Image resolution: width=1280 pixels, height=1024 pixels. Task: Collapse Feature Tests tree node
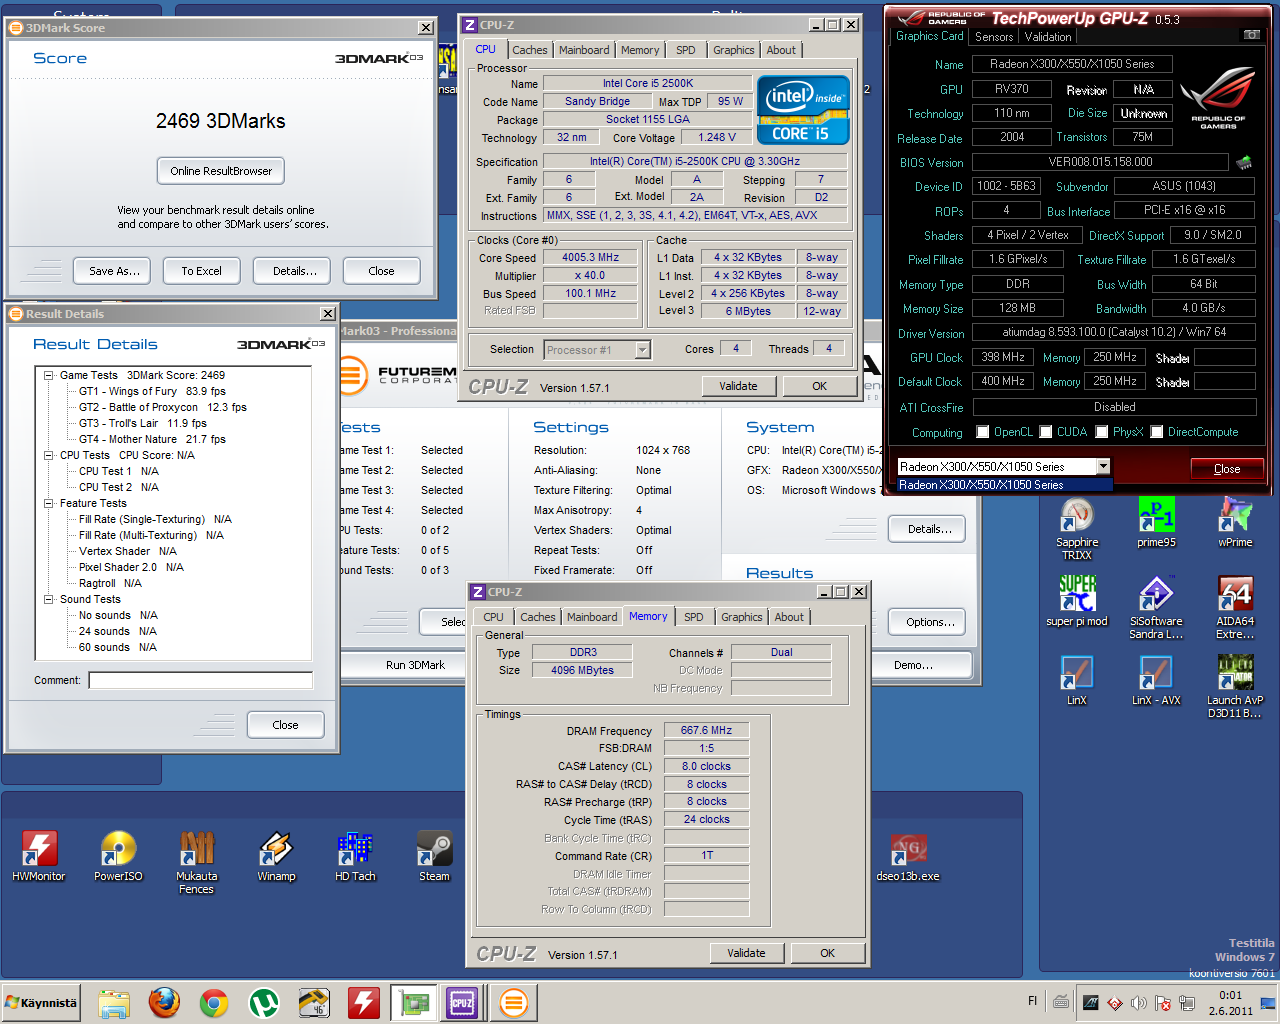click(48, 503)
